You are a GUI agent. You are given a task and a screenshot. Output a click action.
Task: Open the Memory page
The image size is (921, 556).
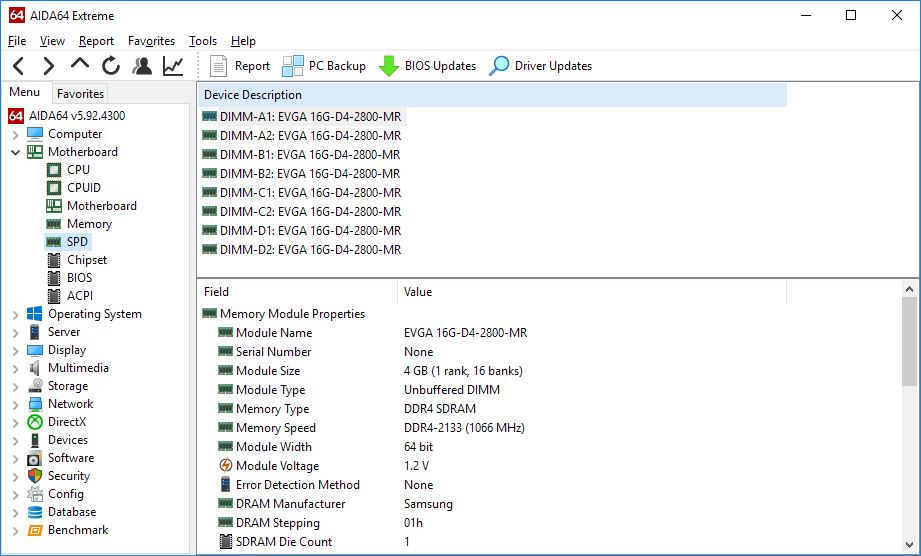click(89, 224)
